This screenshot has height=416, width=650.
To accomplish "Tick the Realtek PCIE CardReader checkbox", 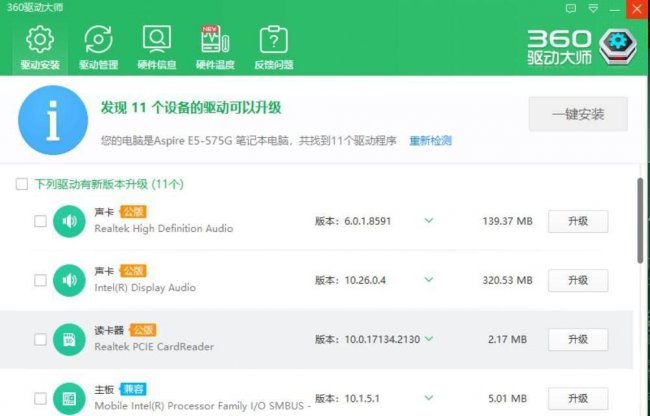I will tap(40, 339).
